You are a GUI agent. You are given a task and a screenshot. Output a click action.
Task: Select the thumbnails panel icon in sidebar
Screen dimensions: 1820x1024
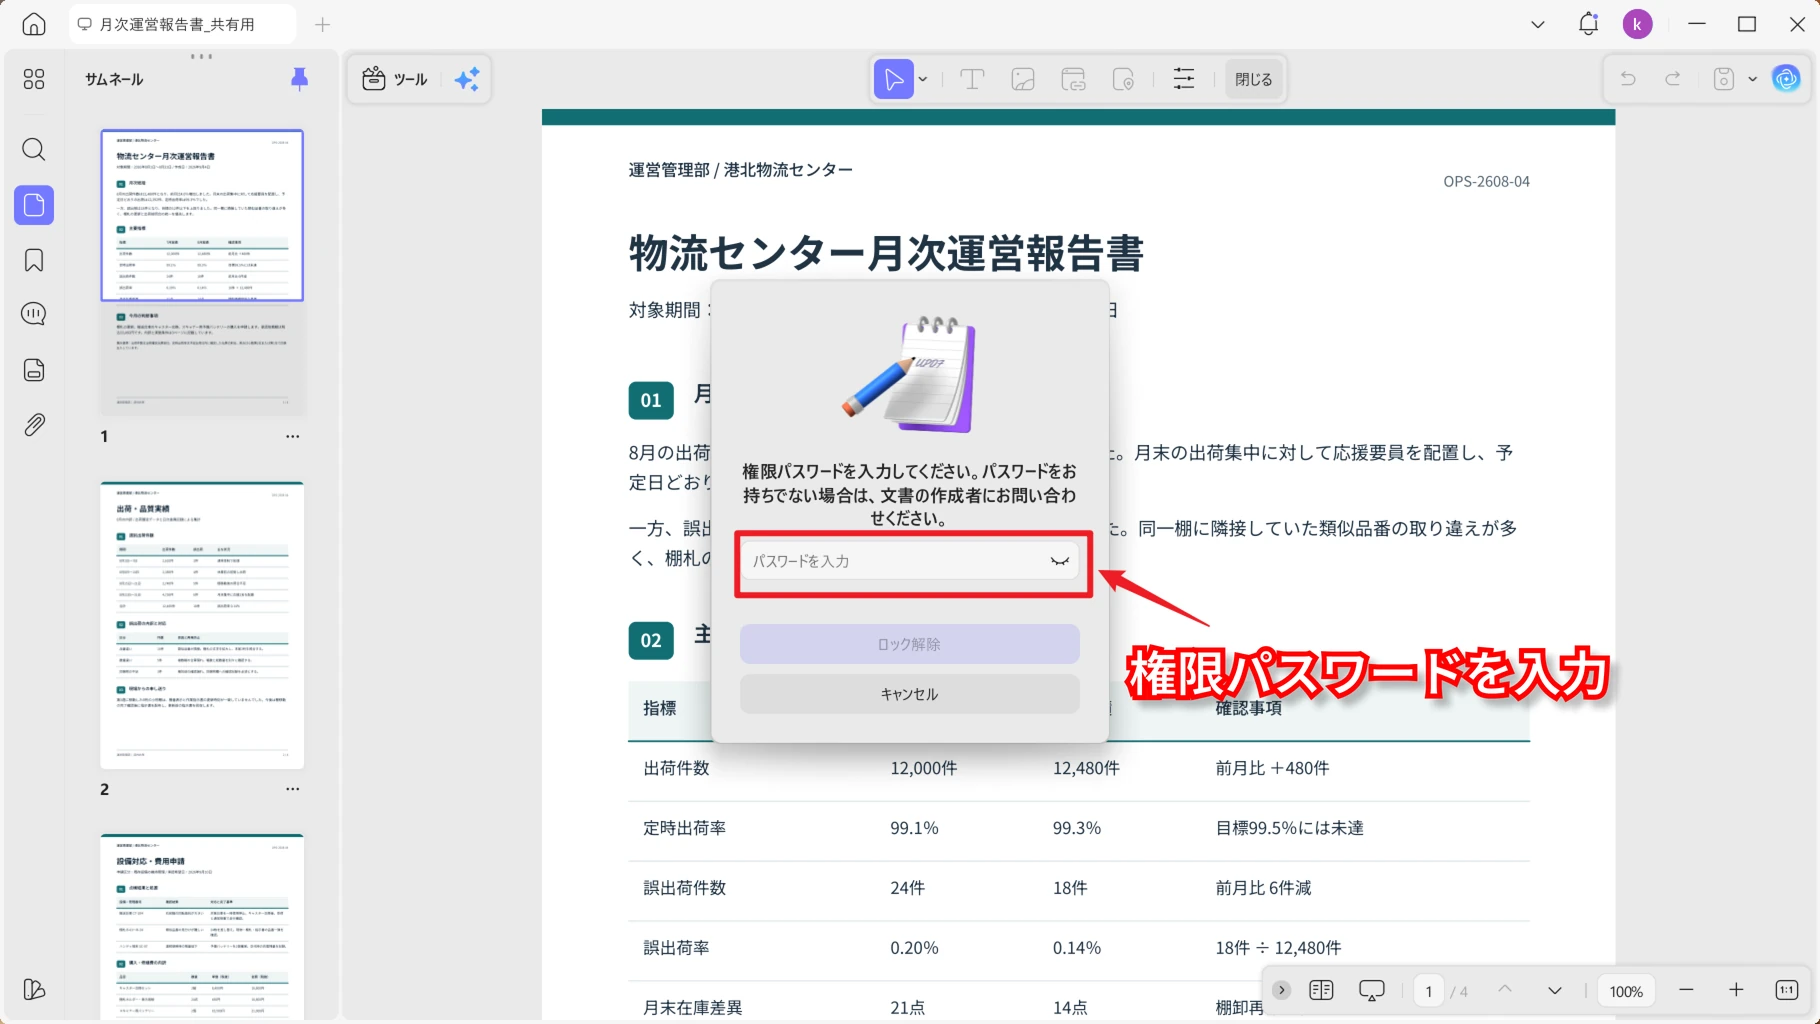point(34,205)
